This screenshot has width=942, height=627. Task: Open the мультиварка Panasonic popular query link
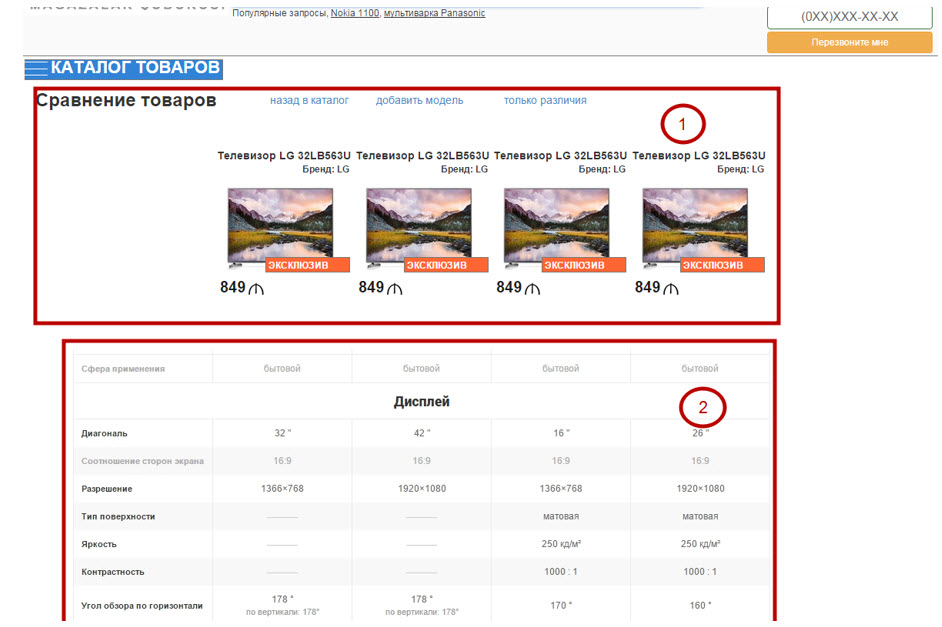434,13
